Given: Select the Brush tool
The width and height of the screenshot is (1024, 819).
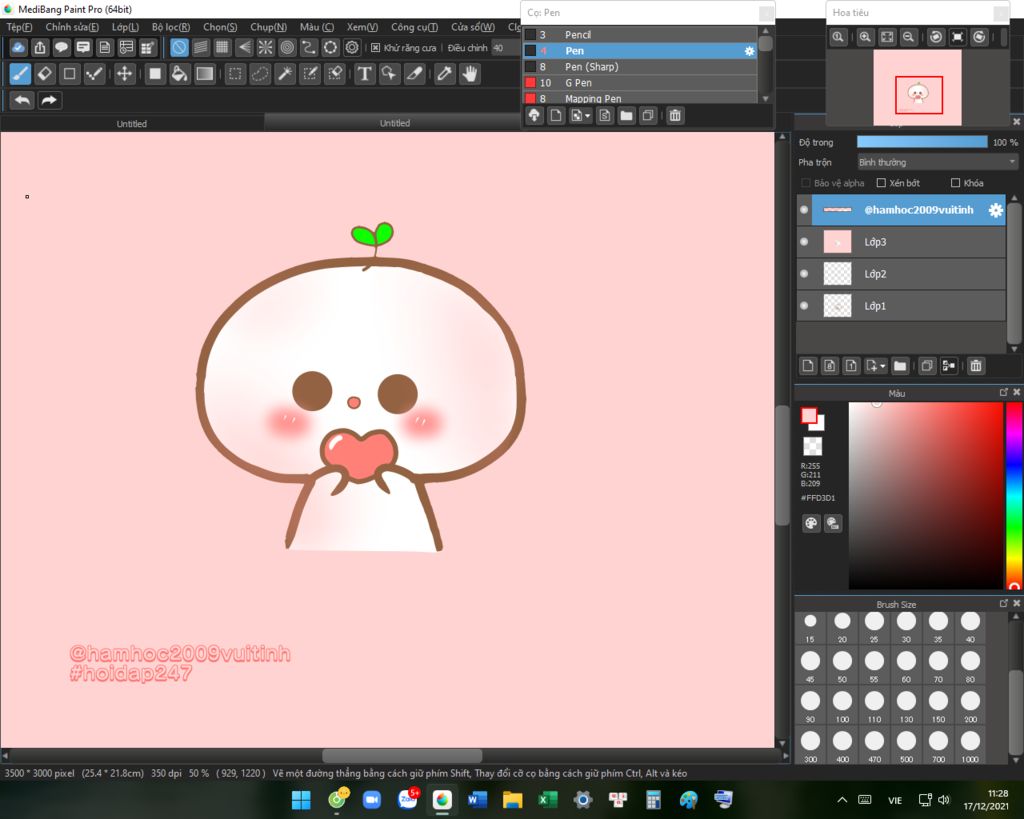Looking at the screenshot, I should (20, 74).
